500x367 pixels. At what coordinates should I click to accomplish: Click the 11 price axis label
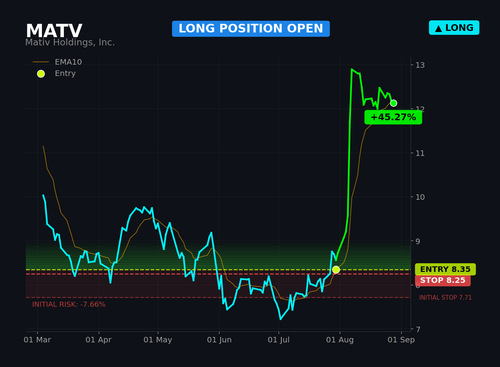[x=420, y=153]
